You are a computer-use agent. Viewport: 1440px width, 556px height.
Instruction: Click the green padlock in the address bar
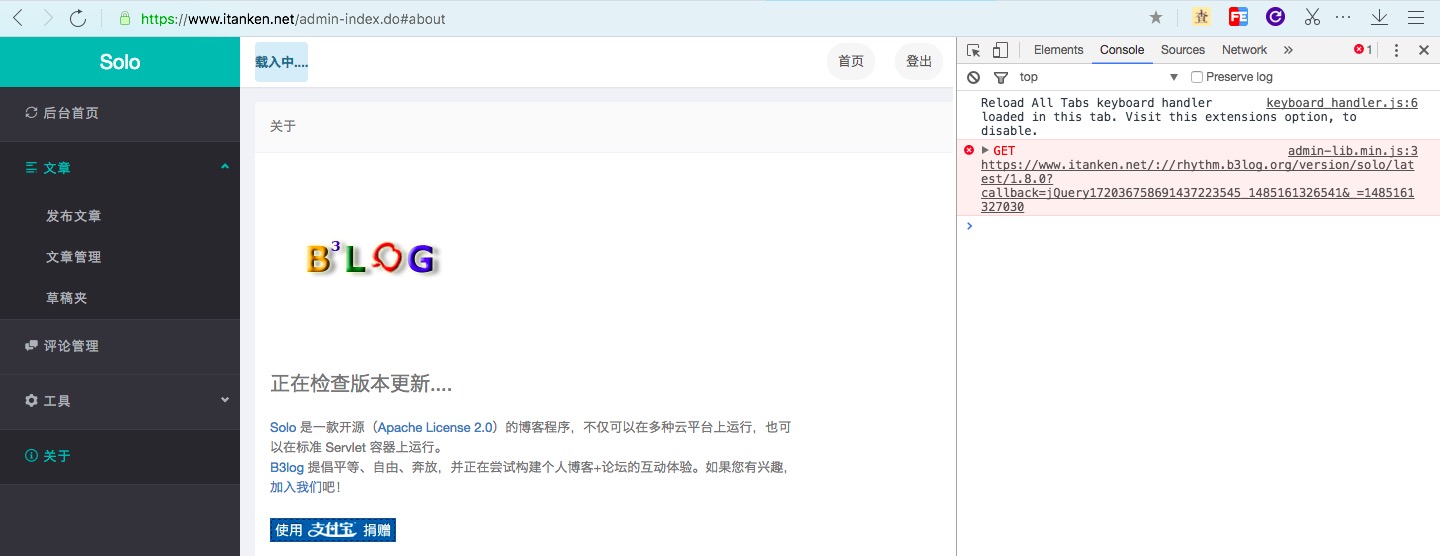coord(124,18)
